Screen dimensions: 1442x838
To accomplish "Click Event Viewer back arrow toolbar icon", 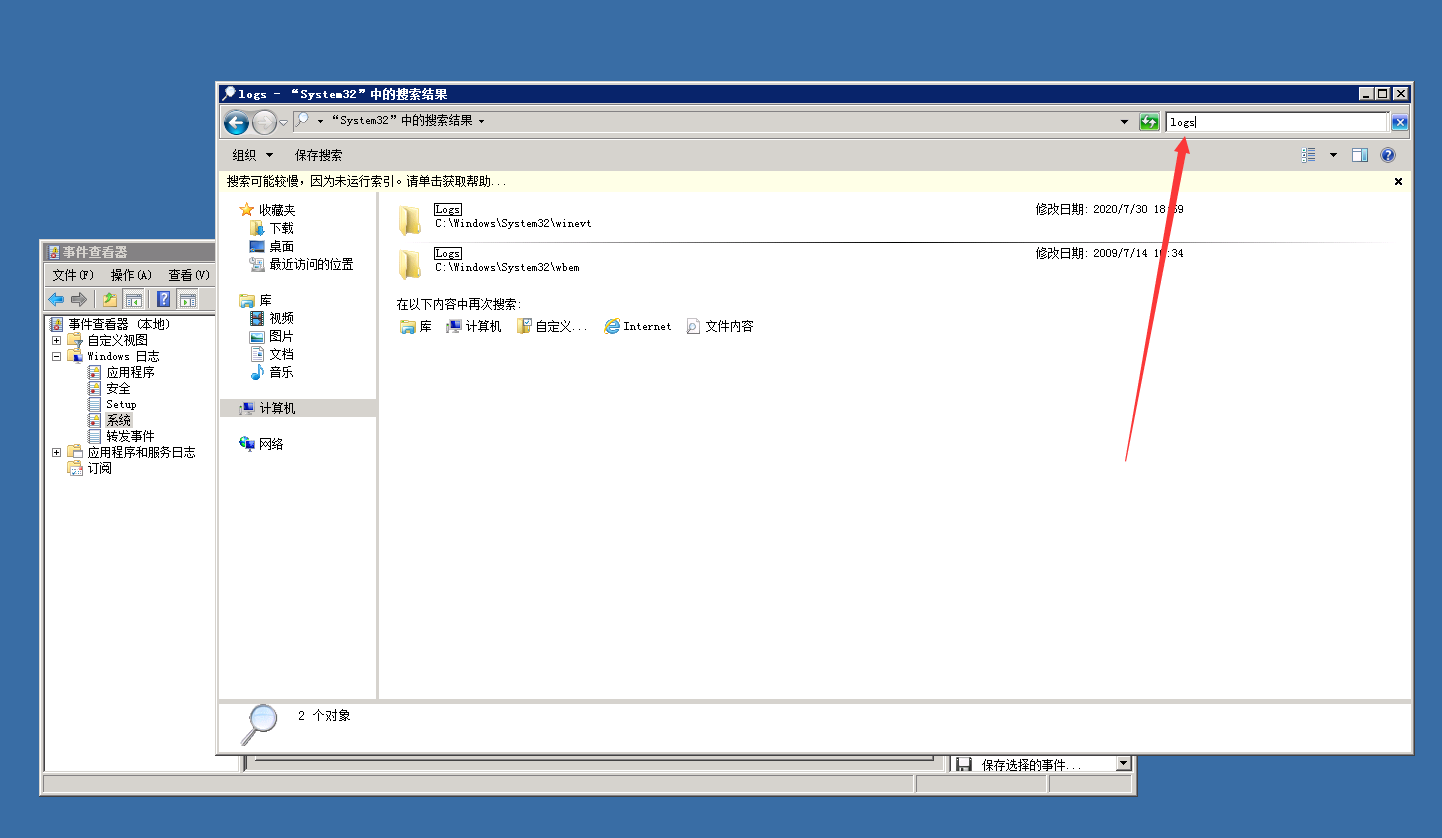I will tap(56, 299).
